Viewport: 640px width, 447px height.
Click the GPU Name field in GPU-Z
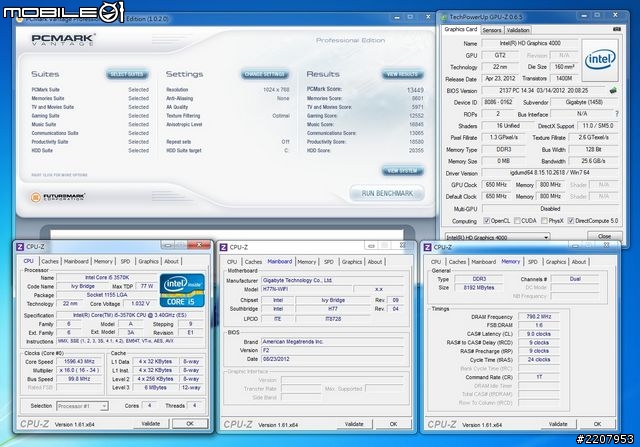click(x=530, y=43)
